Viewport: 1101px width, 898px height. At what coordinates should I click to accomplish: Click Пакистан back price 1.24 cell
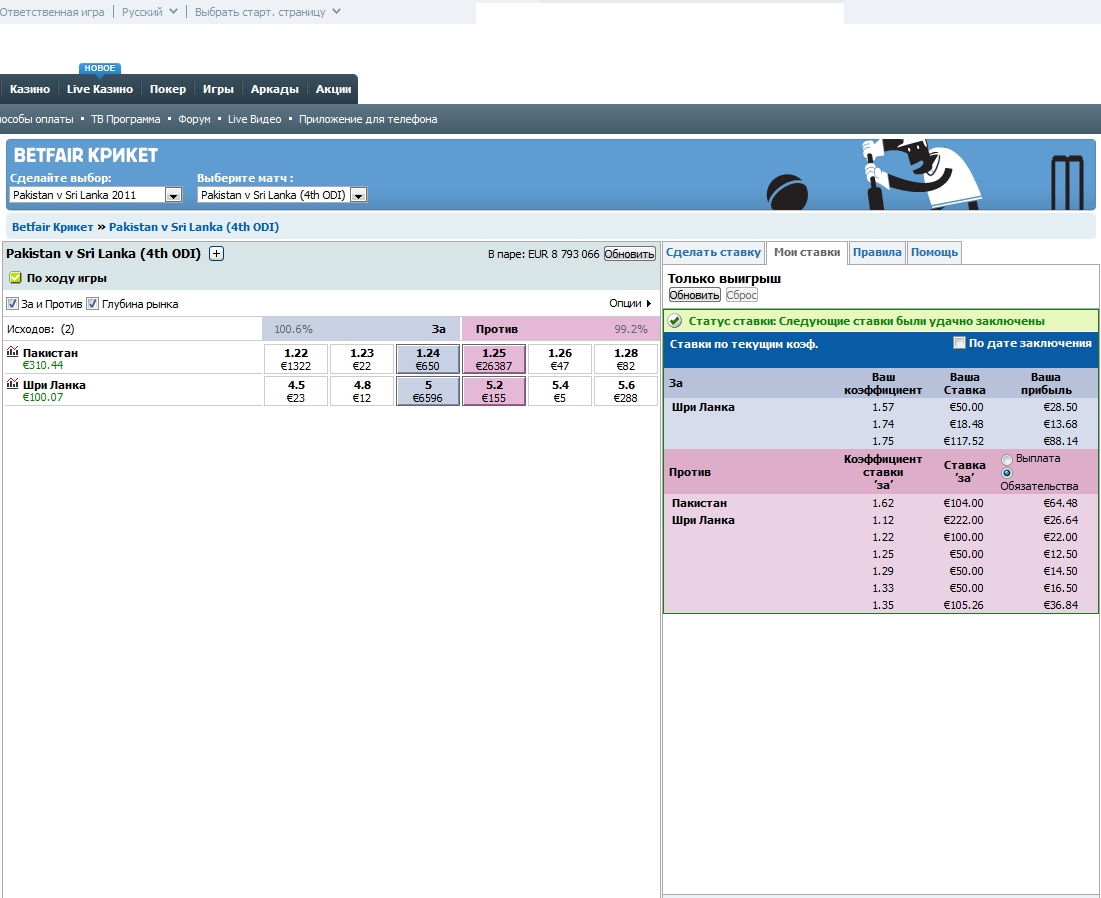(x=428, y=359)
